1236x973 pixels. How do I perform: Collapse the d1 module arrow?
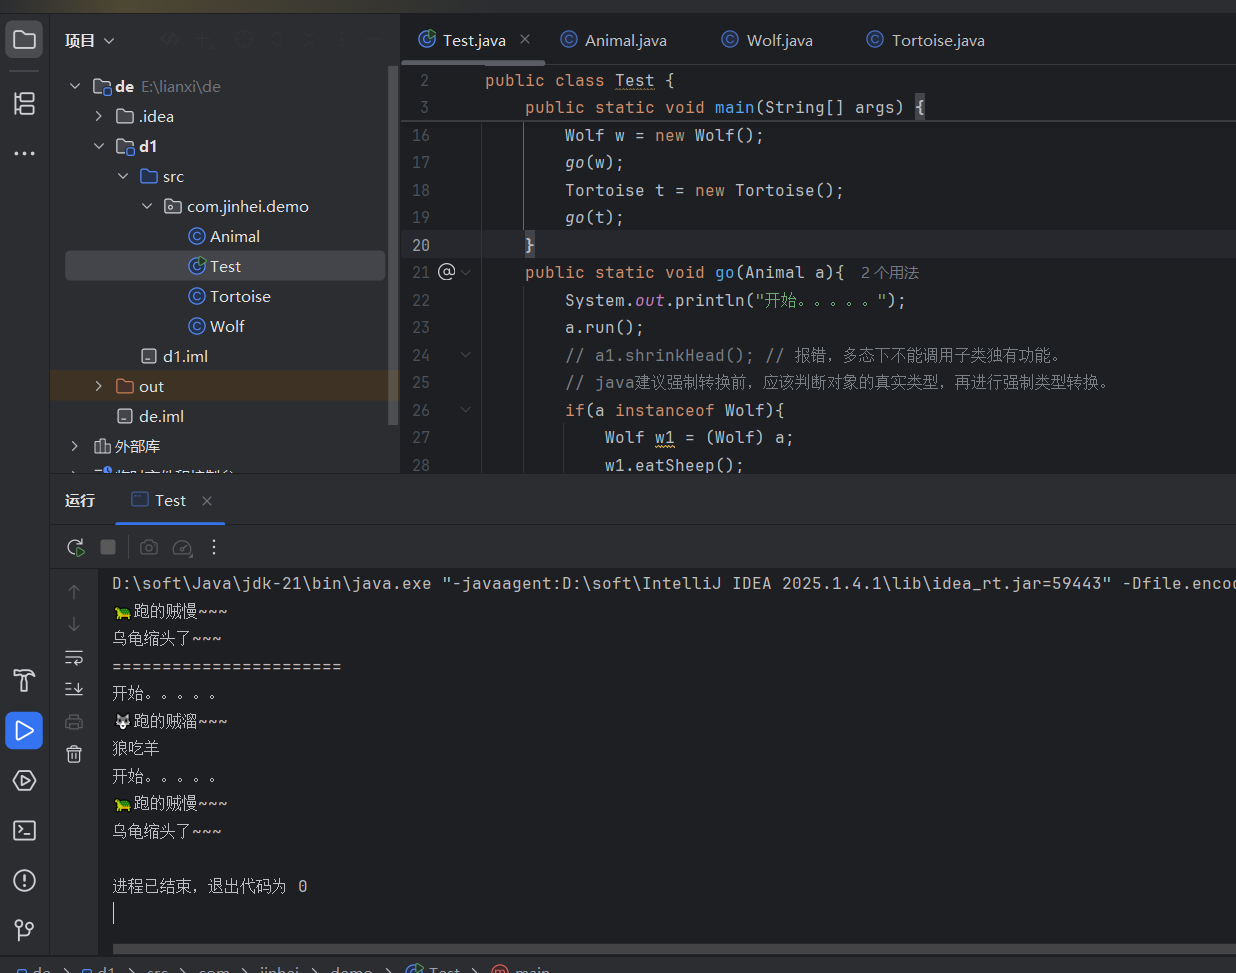pyautogui.click(x=98, y=146)
